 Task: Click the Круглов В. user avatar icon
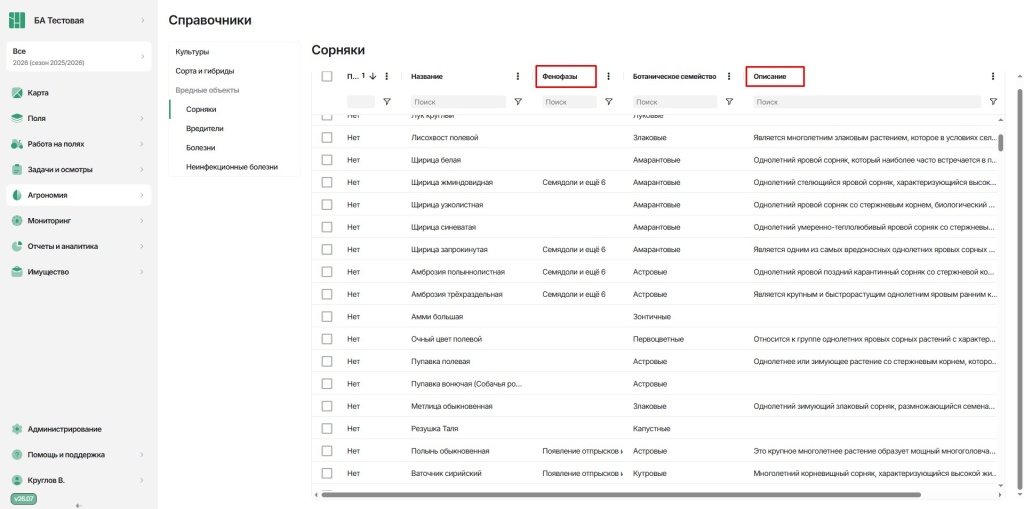18,480
